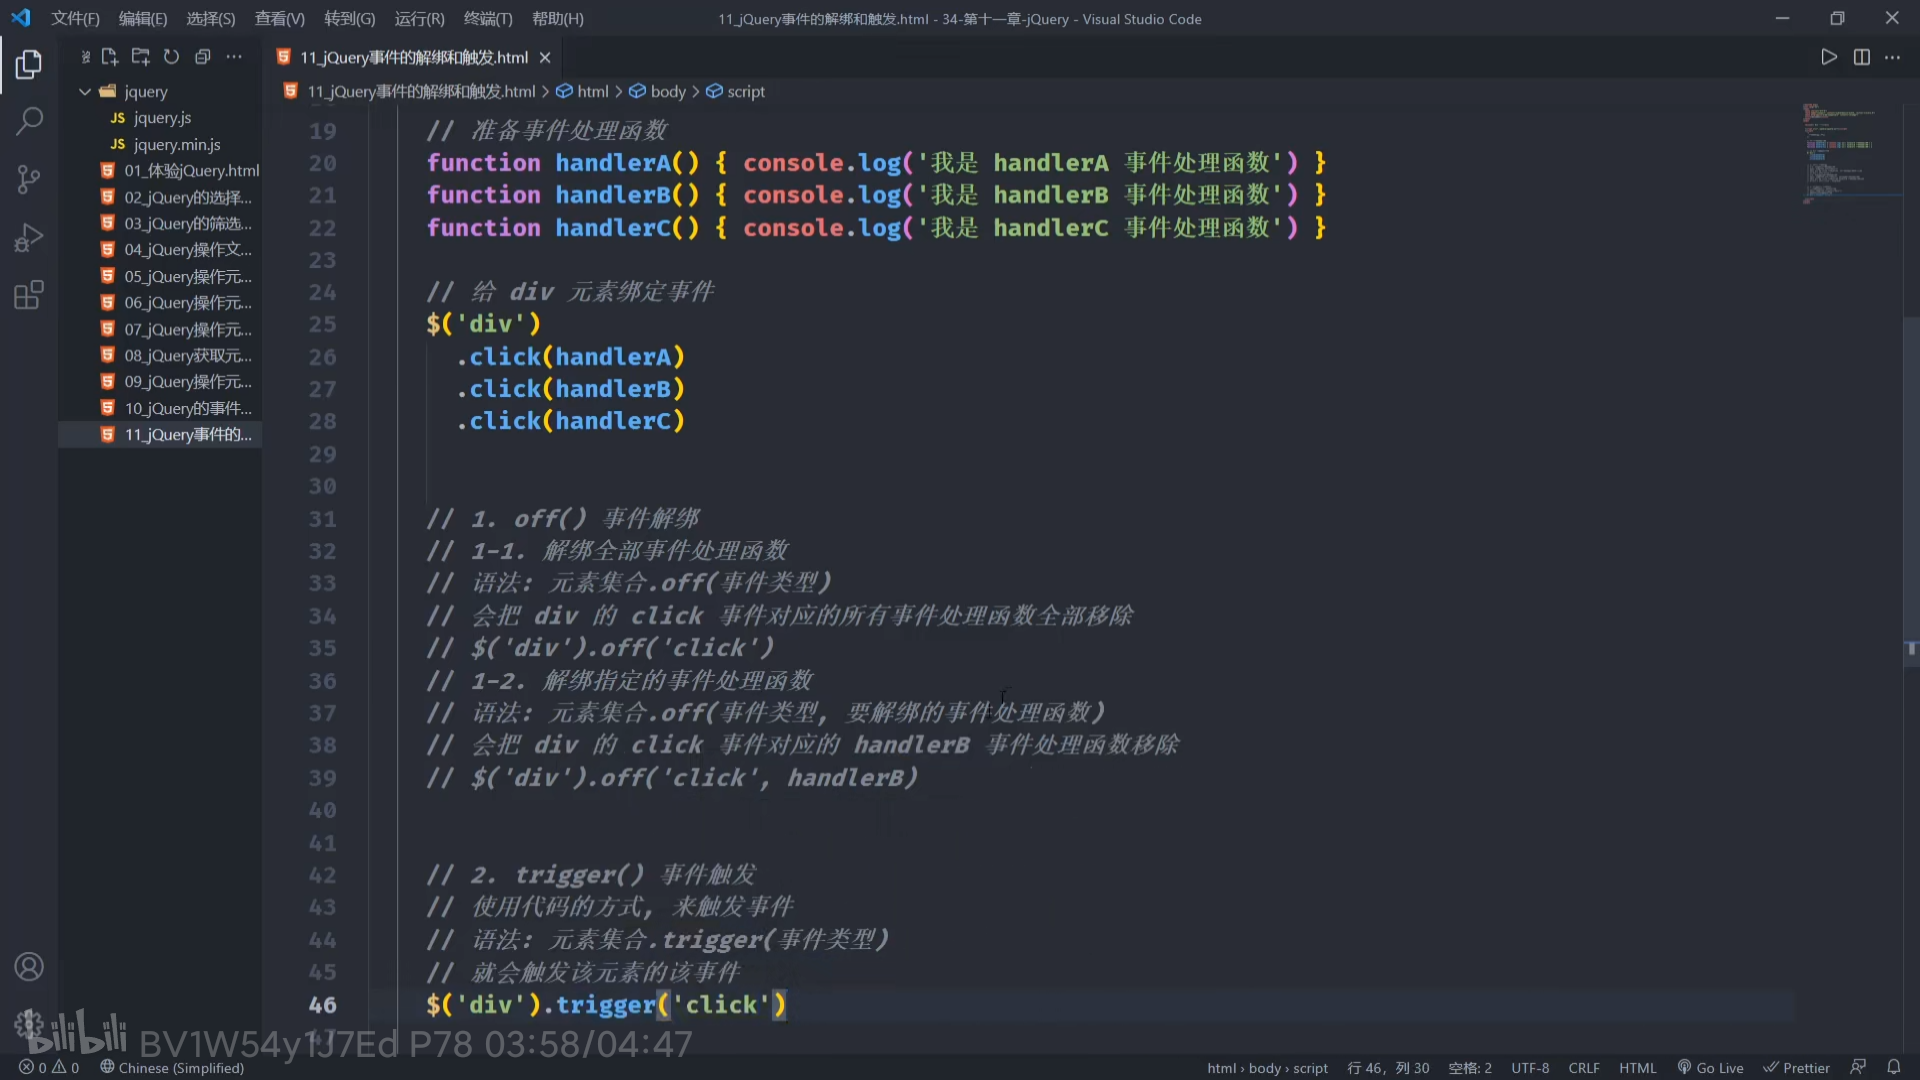Split the editor to the right
Screen dimensions: 1920x1080
pos(1861,57)
